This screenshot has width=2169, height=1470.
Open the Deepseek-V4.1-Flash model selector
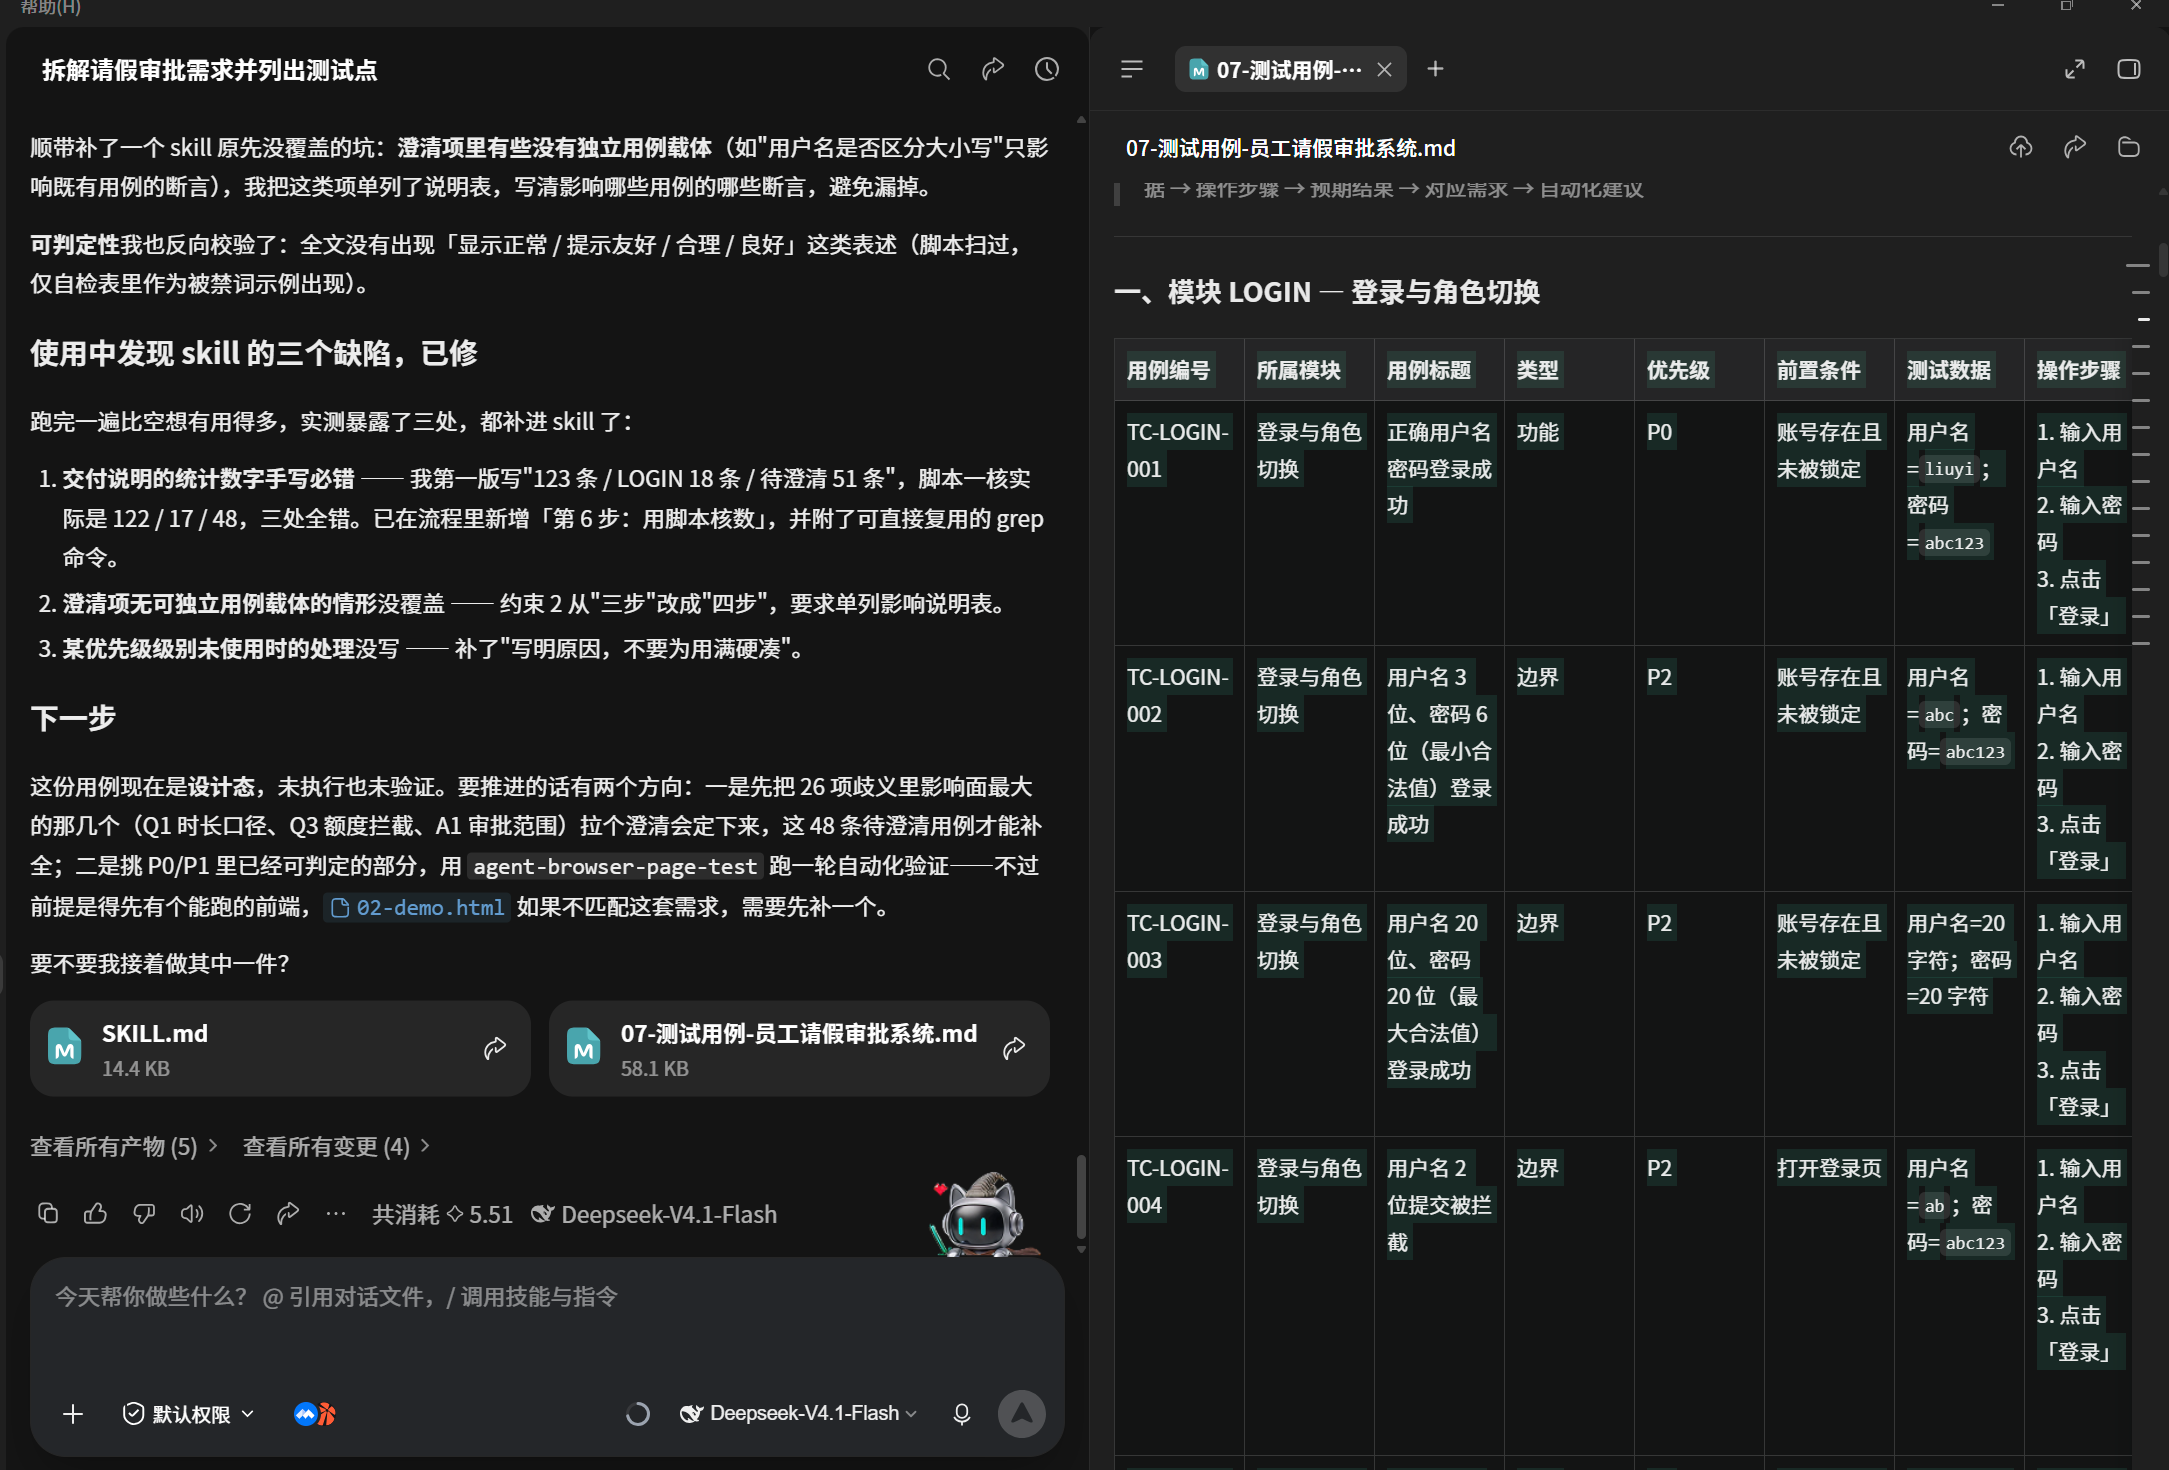coord(797,1413)
